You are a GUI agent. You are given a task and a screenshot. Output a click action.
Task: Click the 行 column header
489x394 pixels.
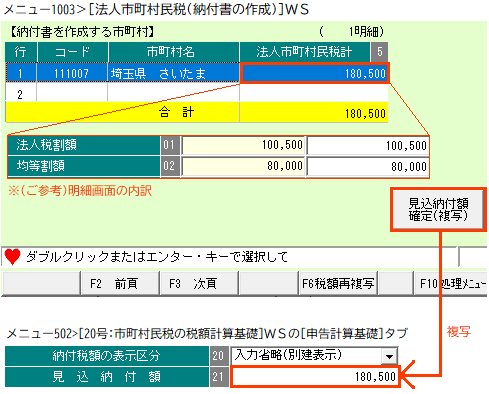(x=21, y=52)
